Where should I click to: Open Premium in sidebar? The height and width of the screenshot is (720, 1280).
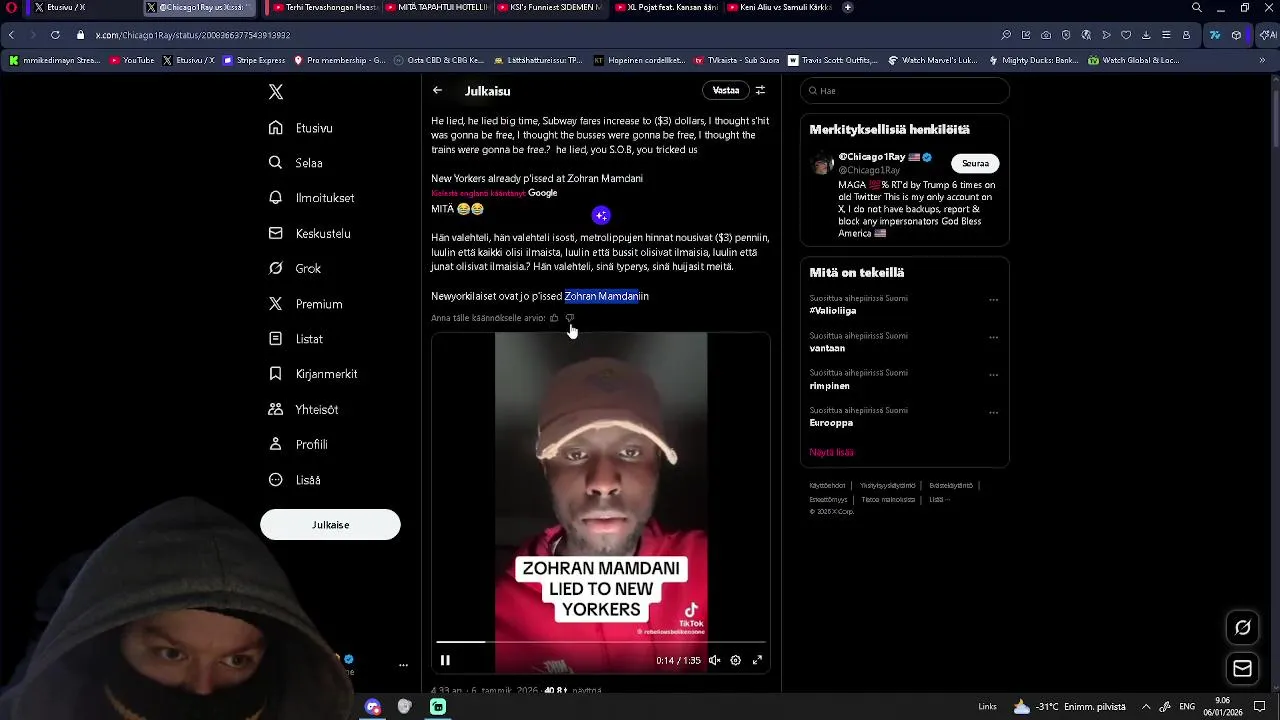click(x=306, y=304)
